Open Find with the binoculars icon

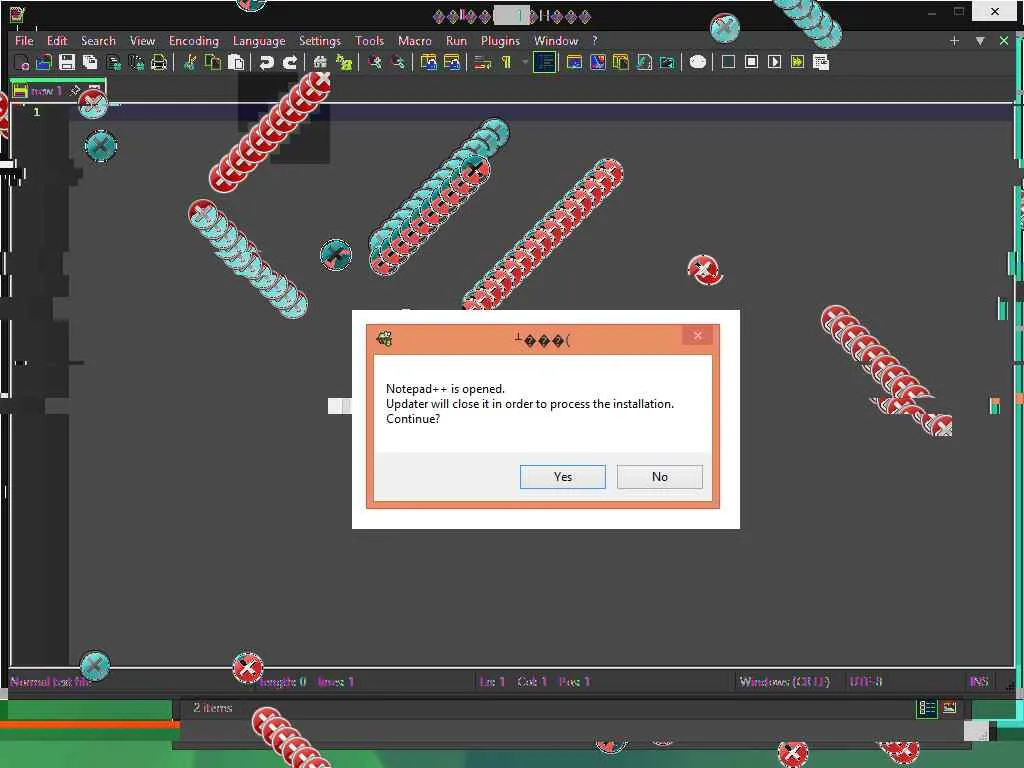(x=320, y=62)
